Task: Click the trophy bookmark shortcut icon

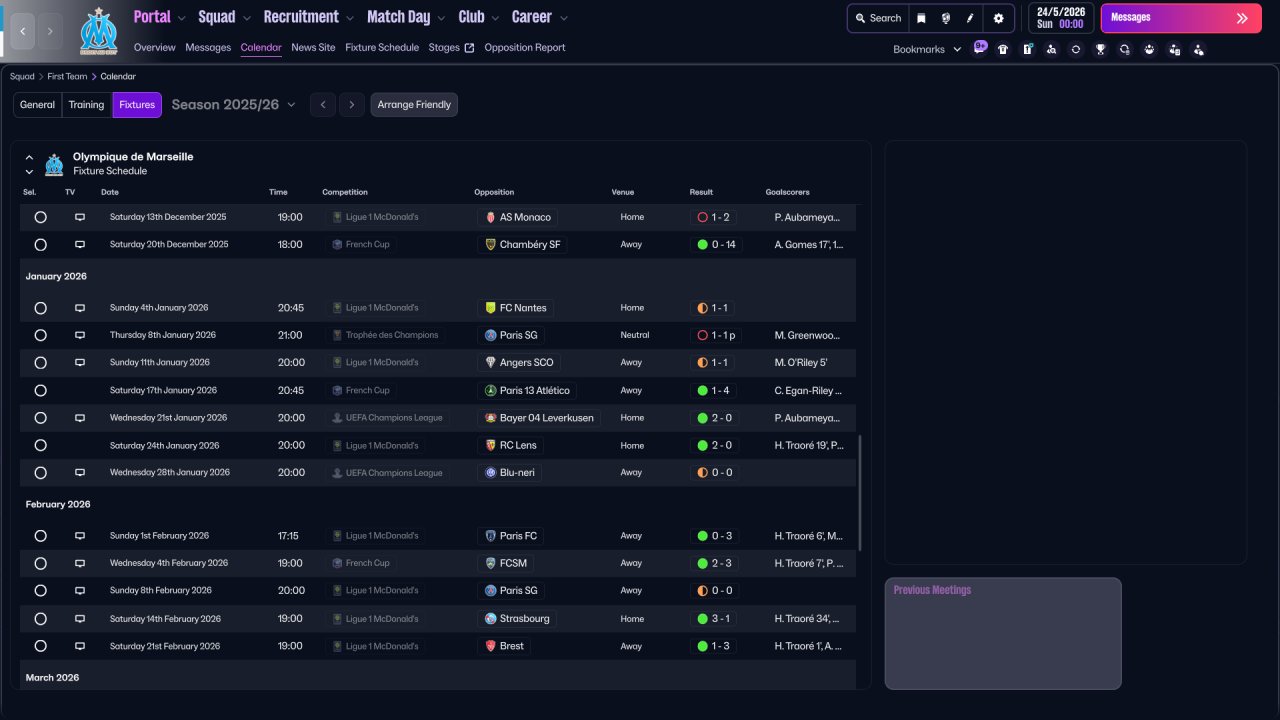Action: 1100,49
